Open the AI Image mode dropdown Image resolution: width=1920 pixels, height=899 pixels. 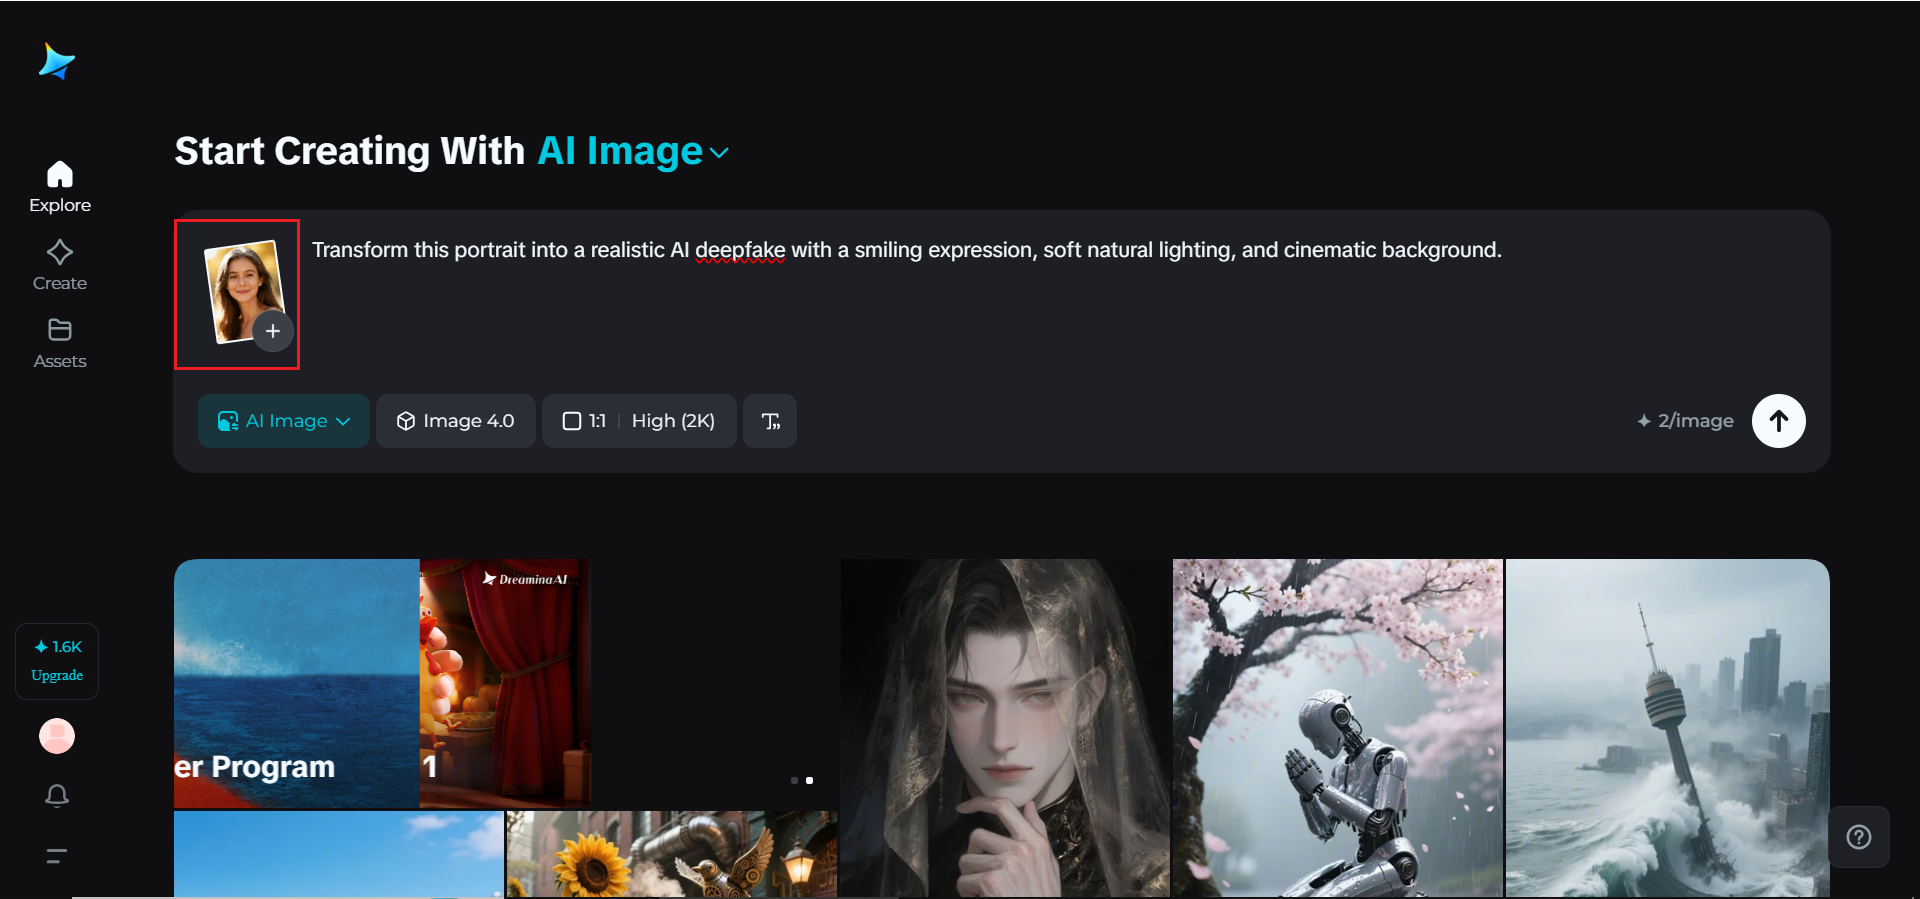[284, 421]
